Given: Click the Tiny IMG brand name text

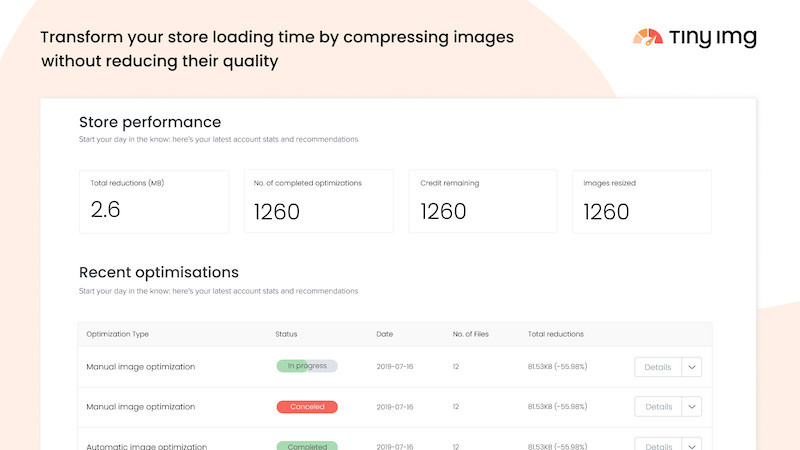Looking at the screenshot, I should [713, 38].
